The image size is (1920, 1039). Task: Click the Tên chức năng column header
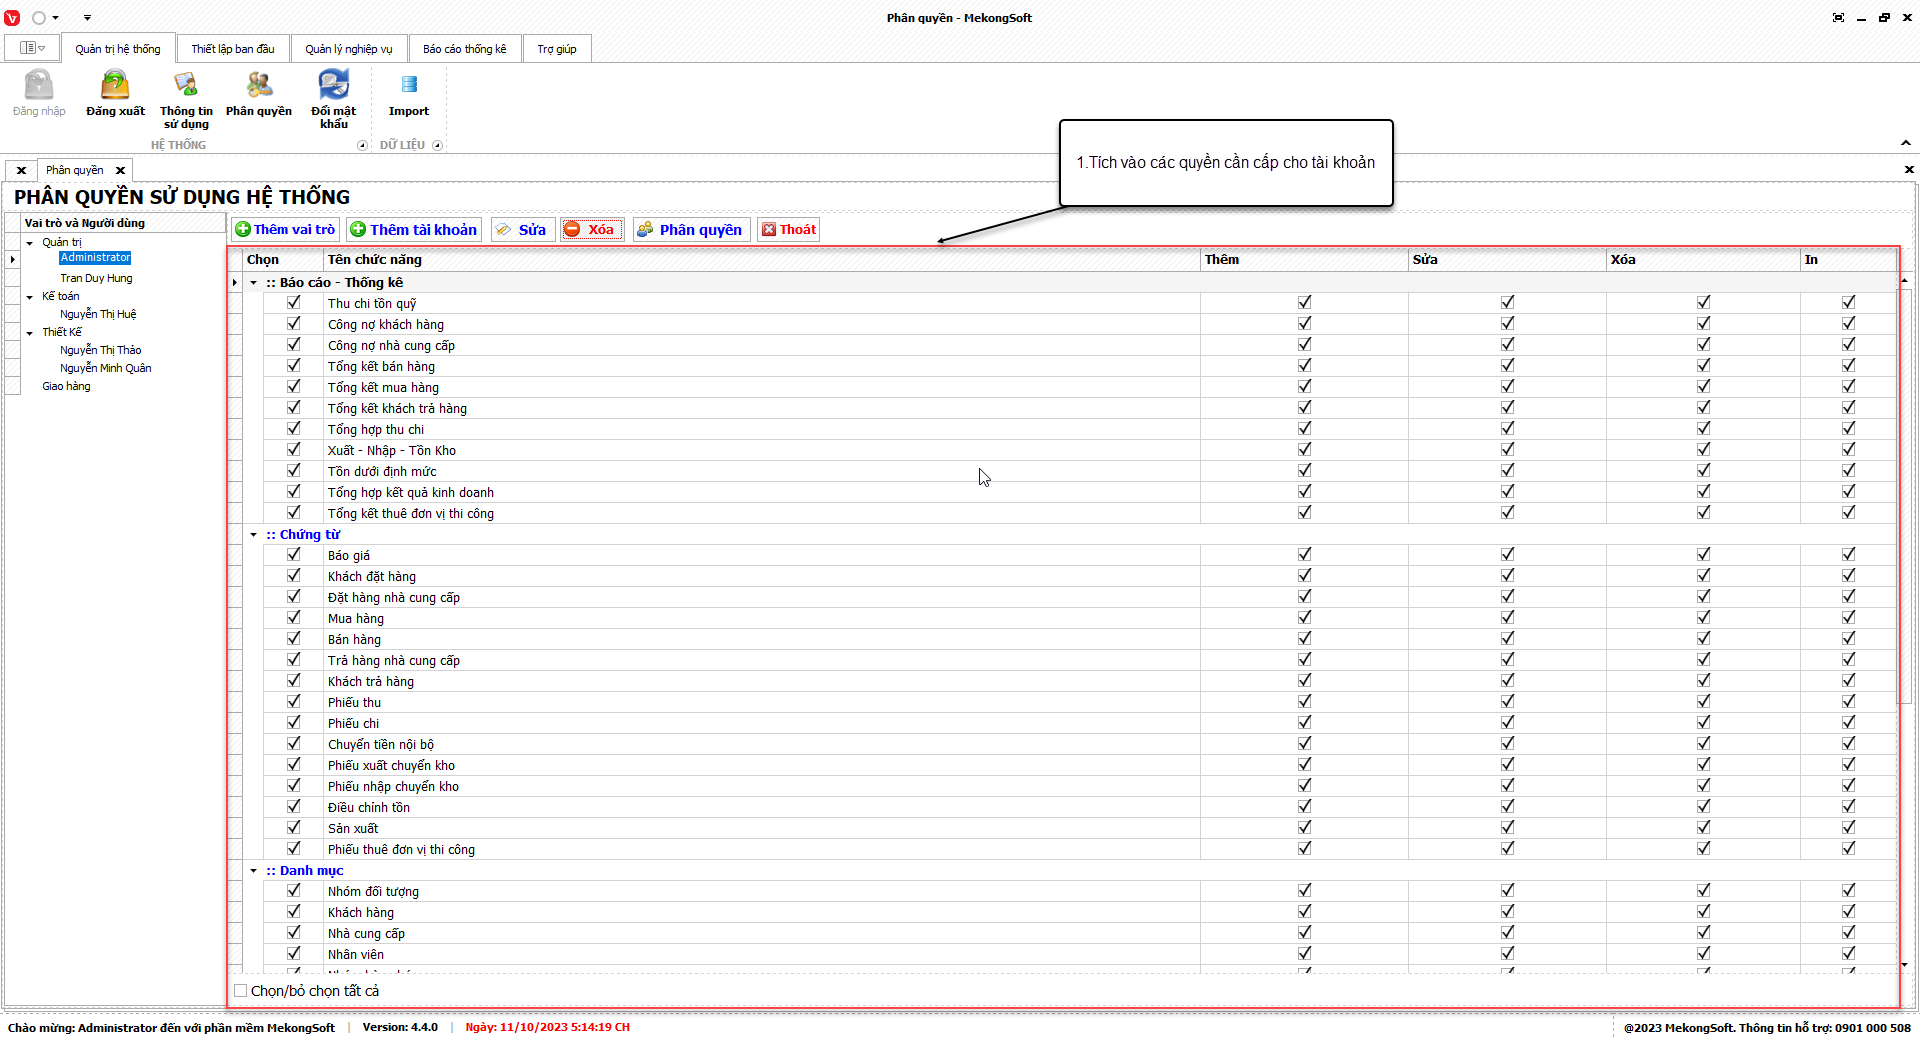point(762,260)
